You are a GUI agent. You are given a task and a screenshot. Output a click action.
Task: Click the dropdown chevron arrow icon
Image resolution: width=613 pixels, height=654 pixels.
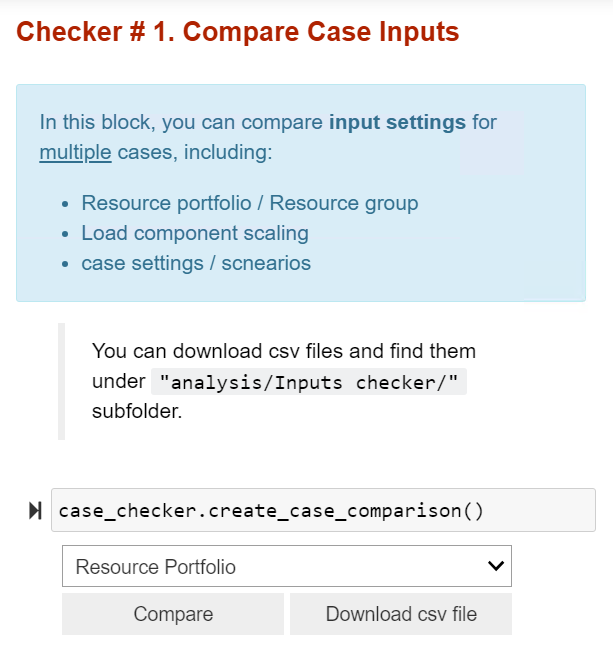pyautogui.click(x=496, y=566)
